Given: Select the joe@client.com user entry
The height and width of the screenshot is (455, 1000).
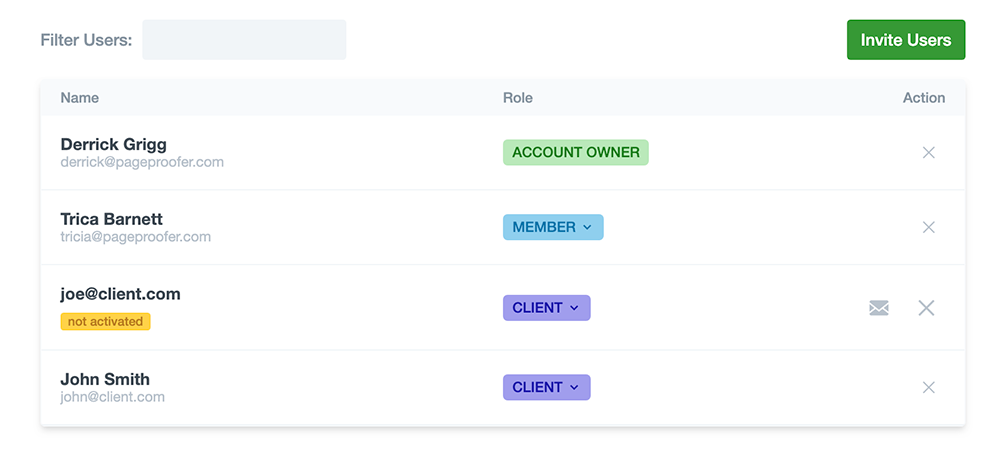Looking at the screenshot, I should [120, 294].
